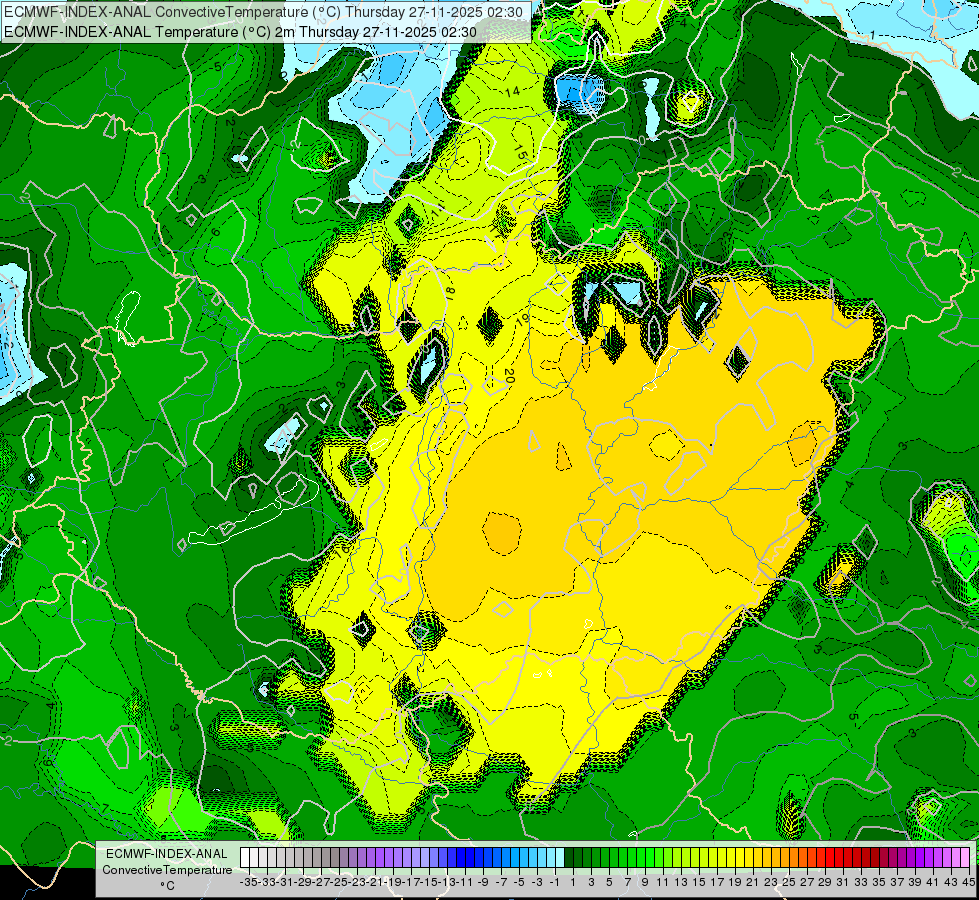
Task: Click the legend value '25'
Action: point(789,882)
